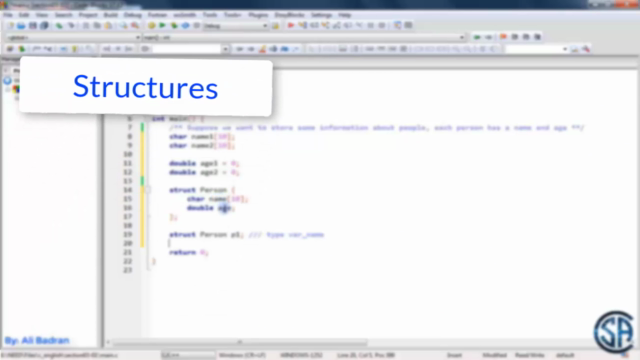Viewport: 640px width, 360px height.
Task: Click the Step into debug icon
Action: click(x=325, y=26)
